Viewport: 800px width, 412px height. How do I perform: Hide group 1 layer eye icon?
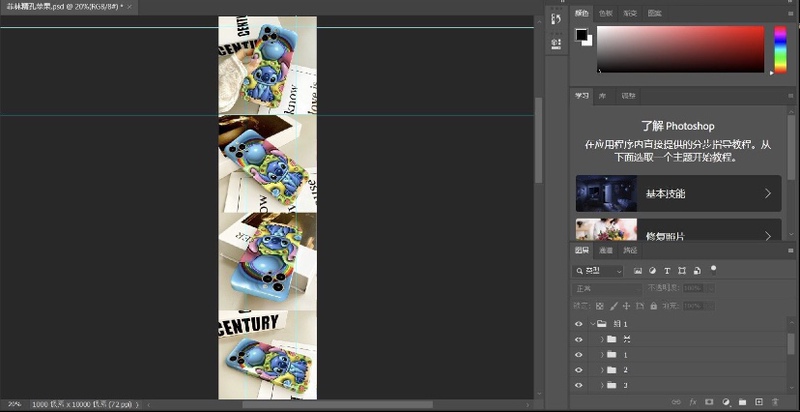coord(578,354)
